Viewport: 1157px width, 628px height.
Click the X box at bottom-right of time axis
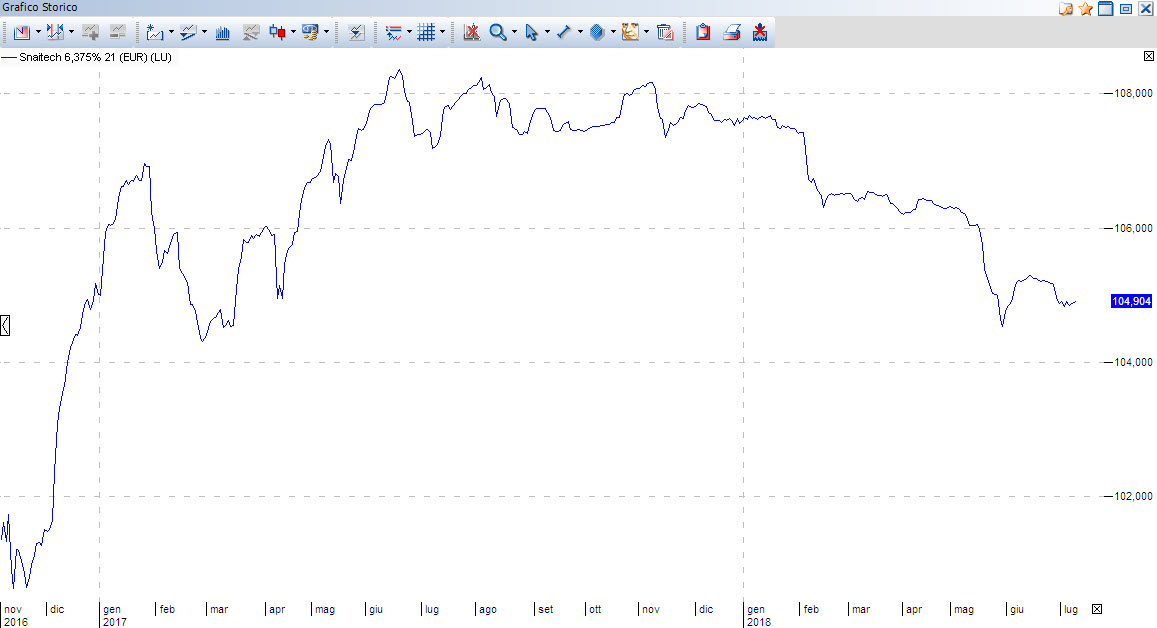pos(1097,609)
